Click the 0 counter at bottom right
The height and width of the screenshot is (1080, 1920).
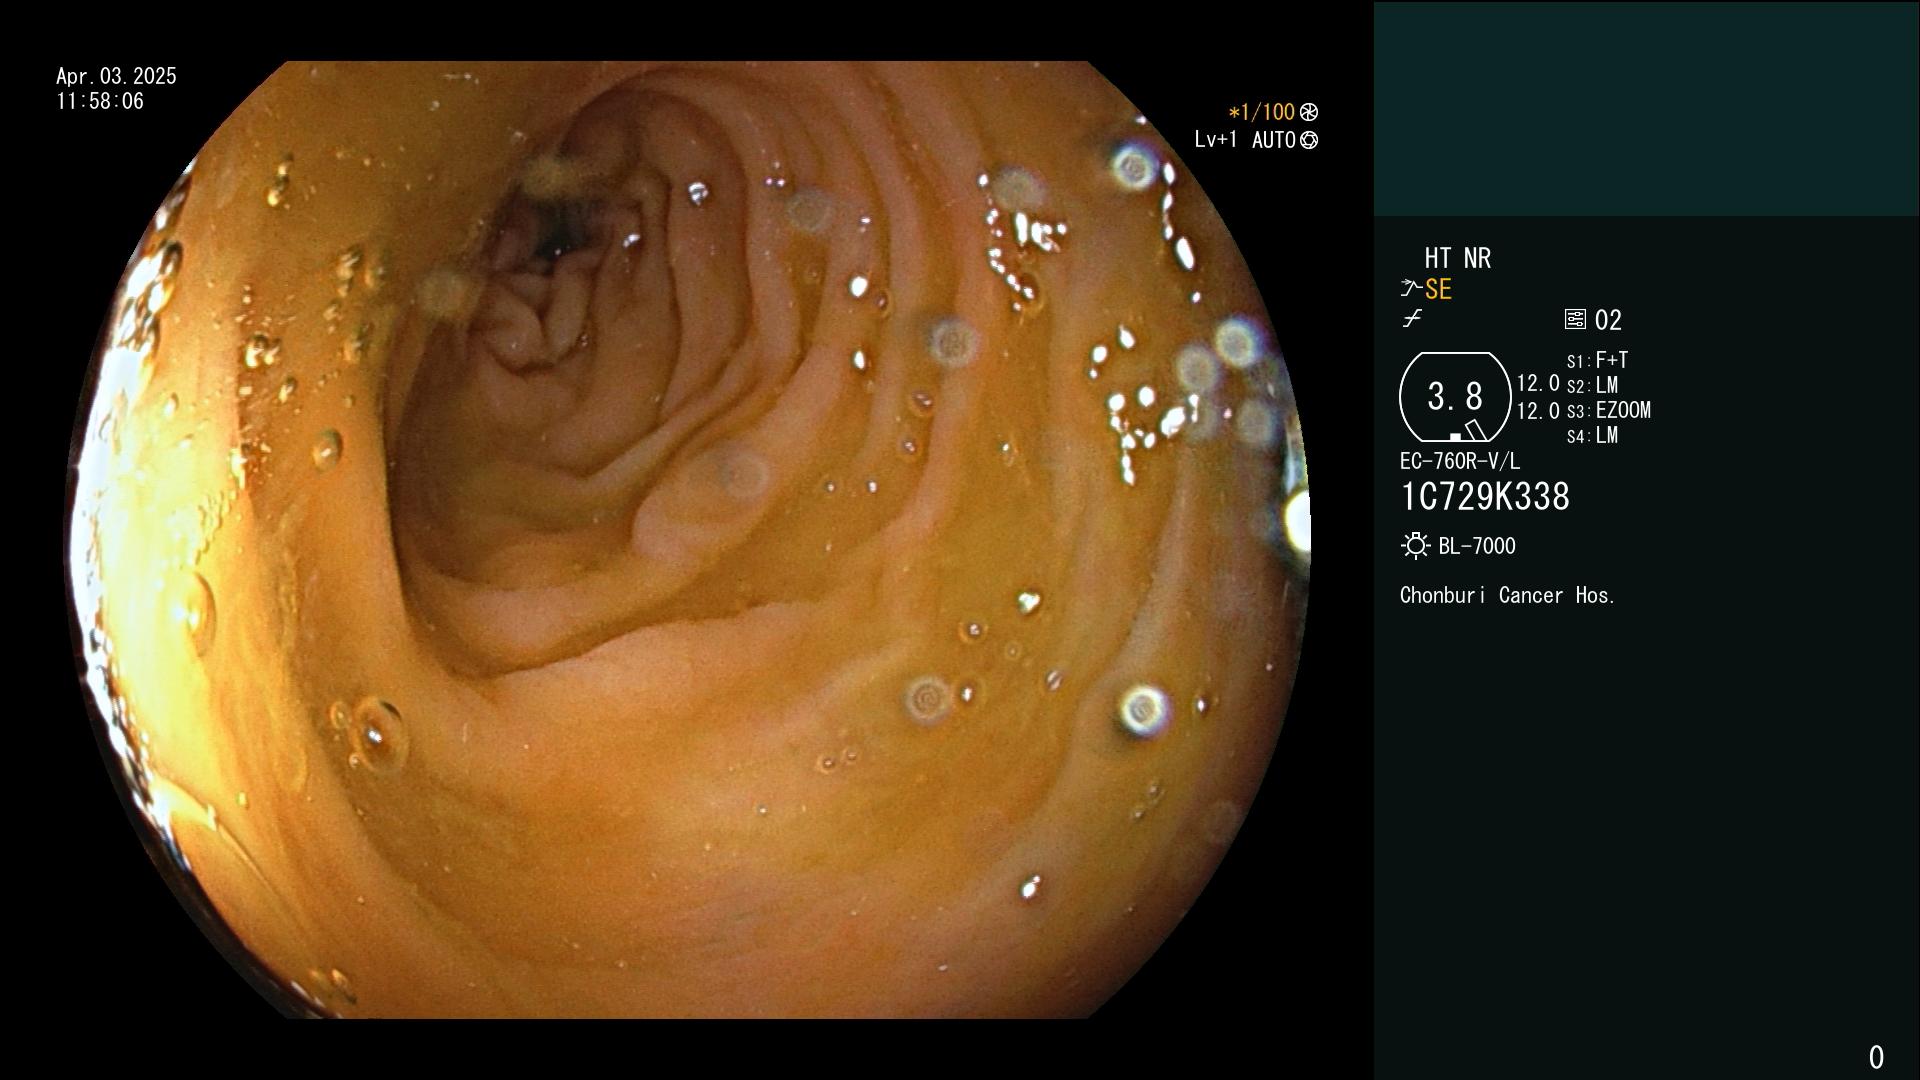click(1876, 1057)
